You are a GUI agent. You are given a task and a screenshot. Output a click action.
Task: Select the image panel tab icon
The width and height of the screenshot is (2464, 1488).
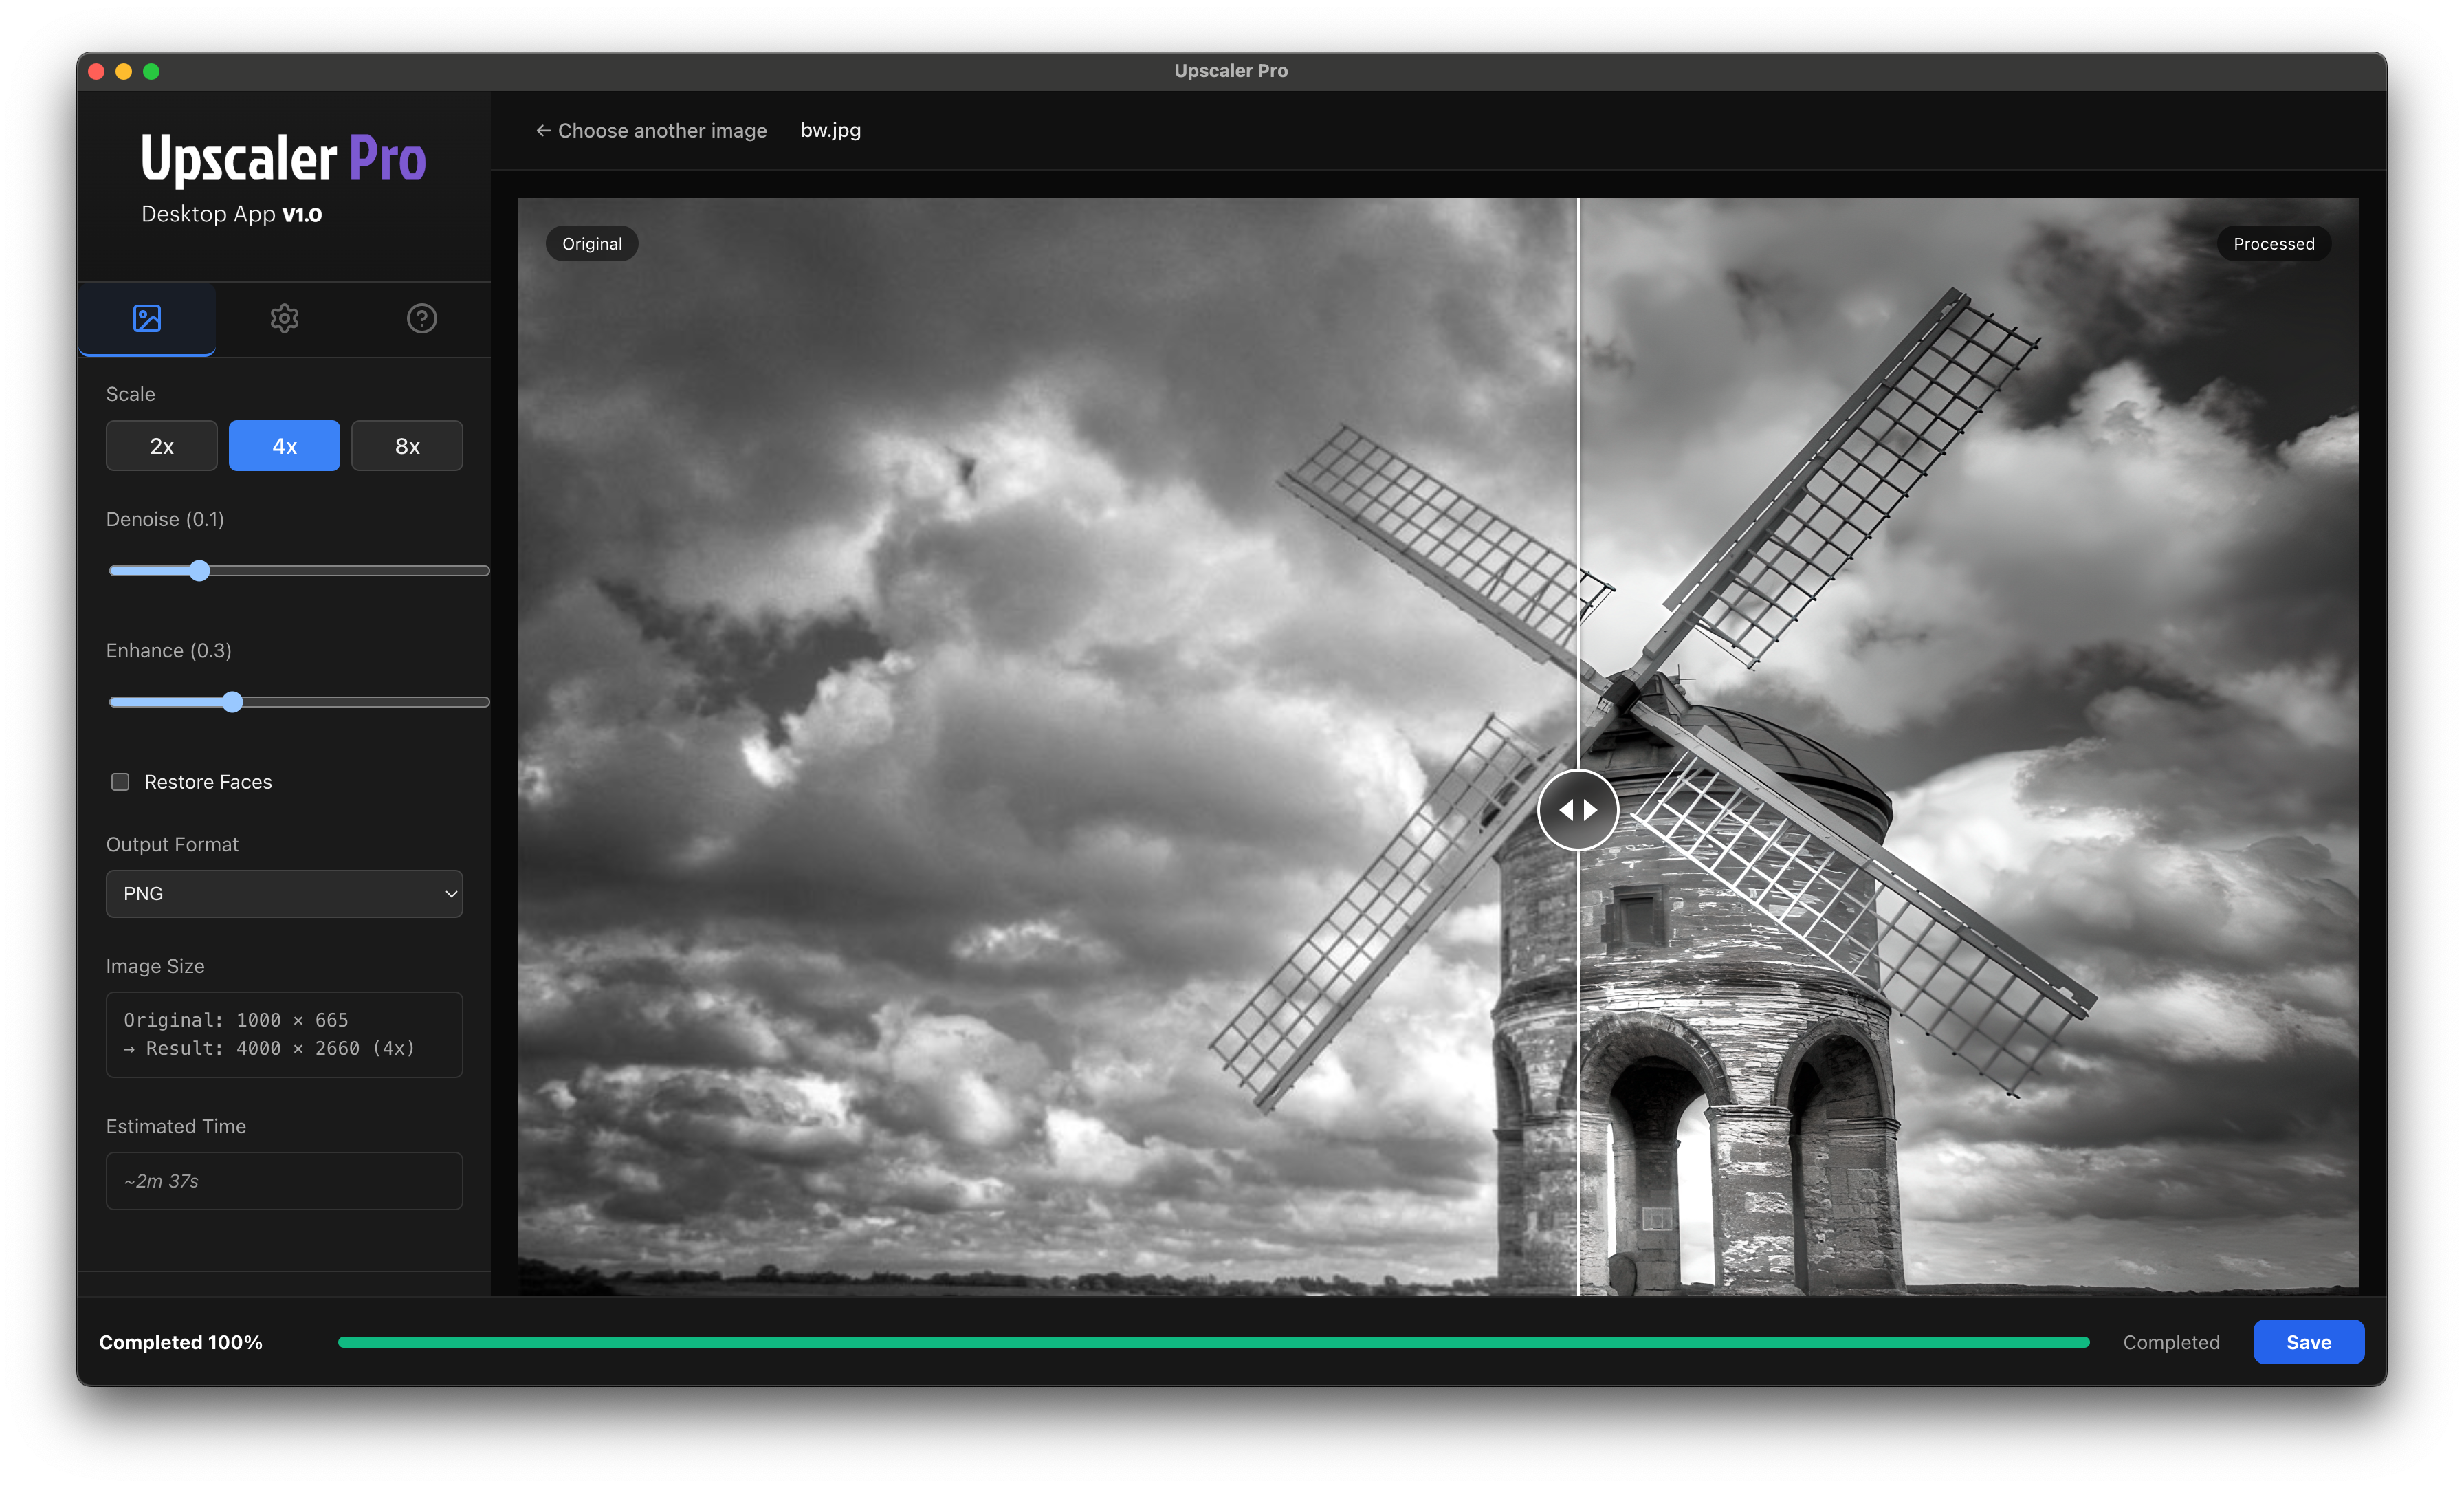147,319
